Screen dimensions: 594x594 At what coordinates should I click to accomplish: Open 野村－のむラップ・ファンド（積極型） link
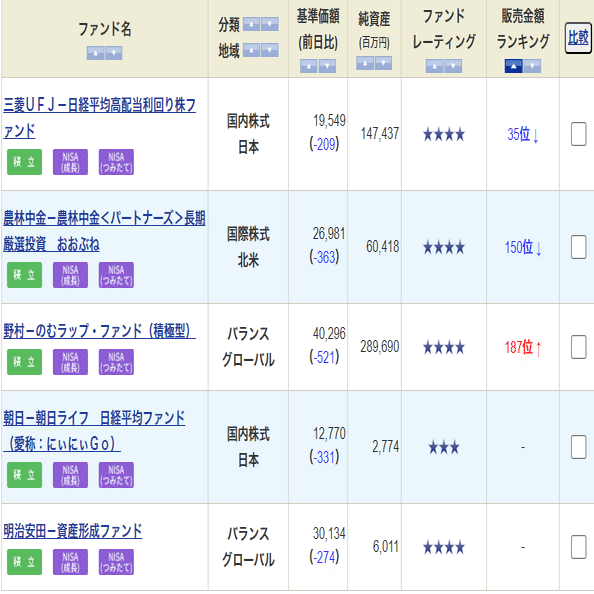99,331
